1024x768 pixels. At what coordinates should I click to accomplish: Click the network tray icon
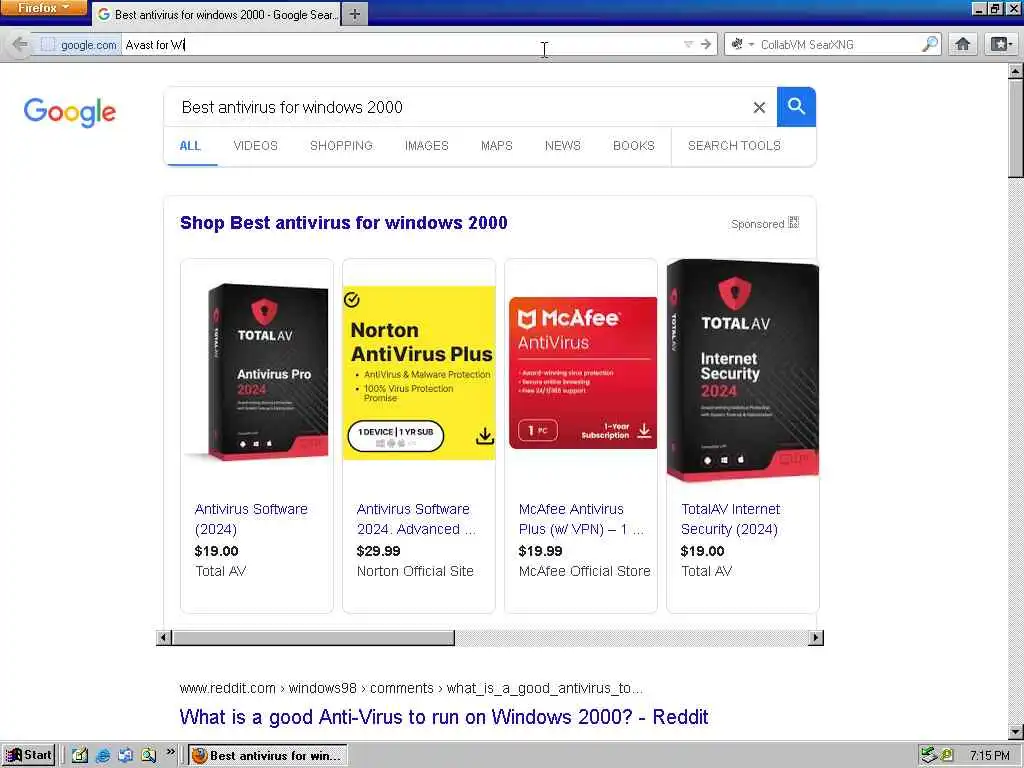(x=929, y=756)
